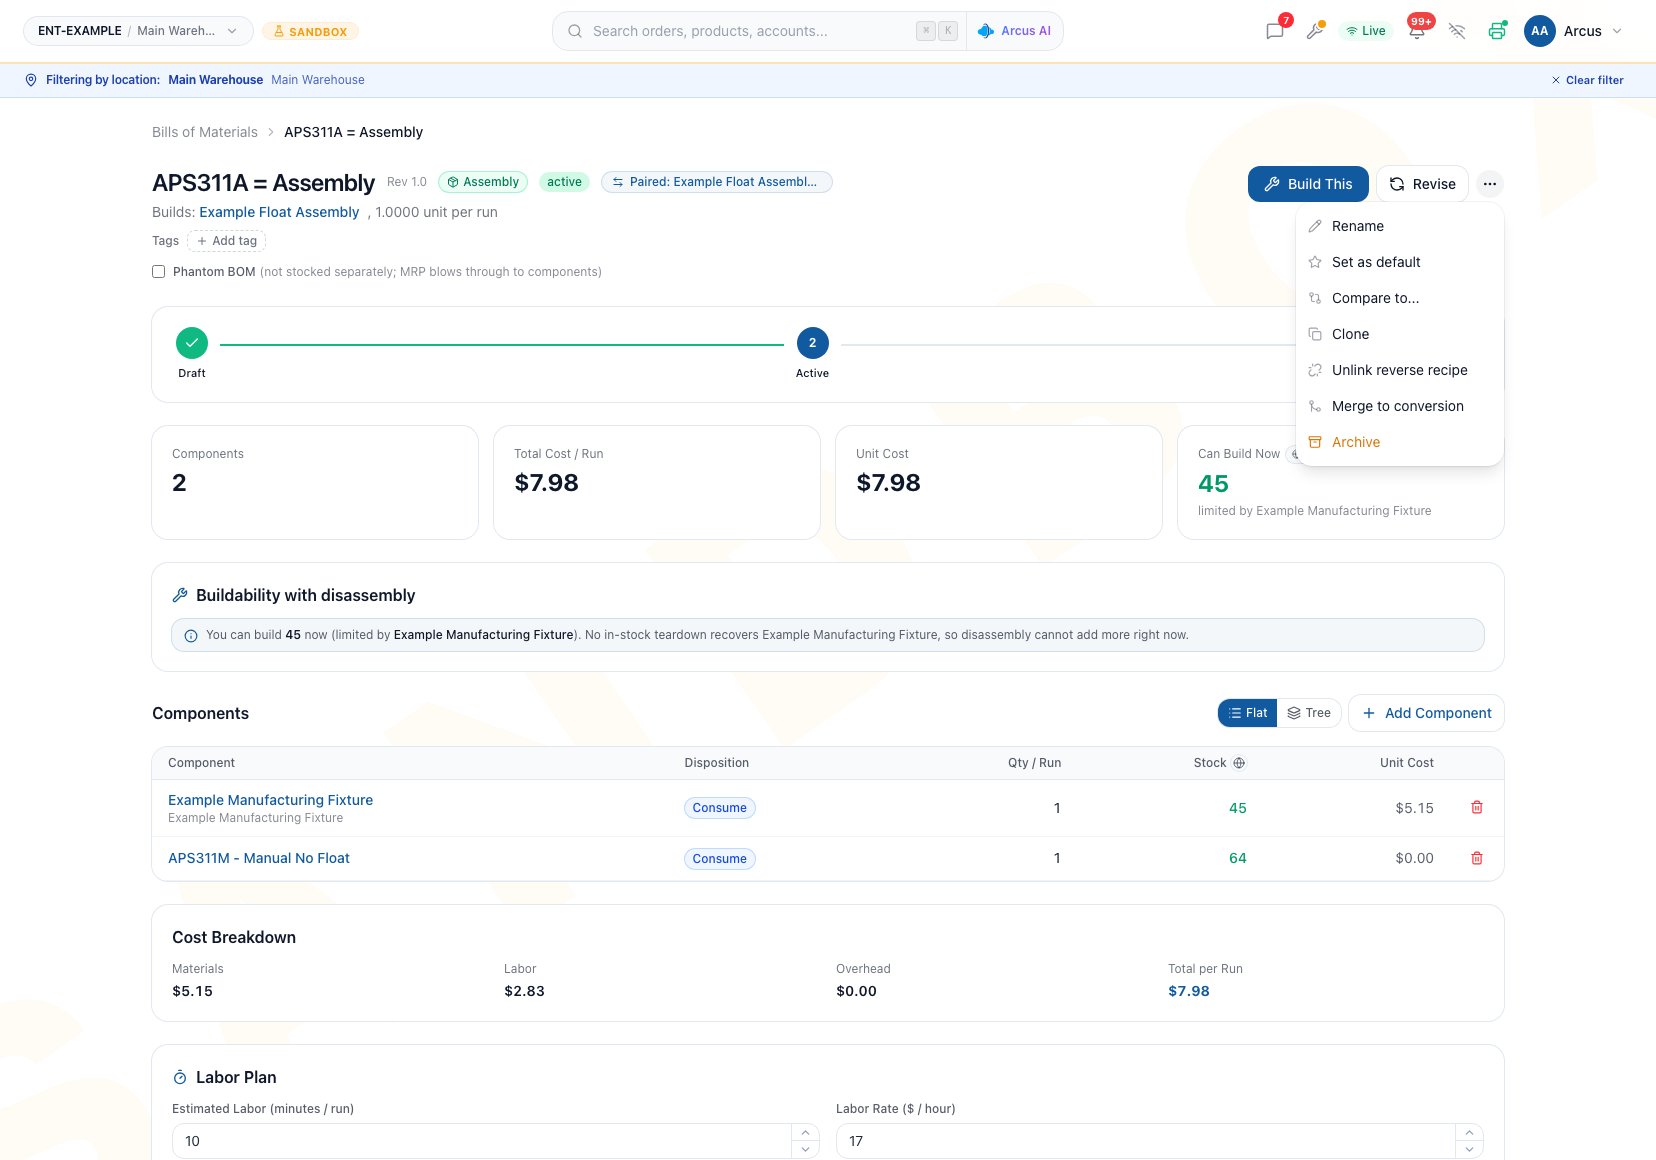Click the Component column header
1656x1160 pixels.
pos(201,763)
